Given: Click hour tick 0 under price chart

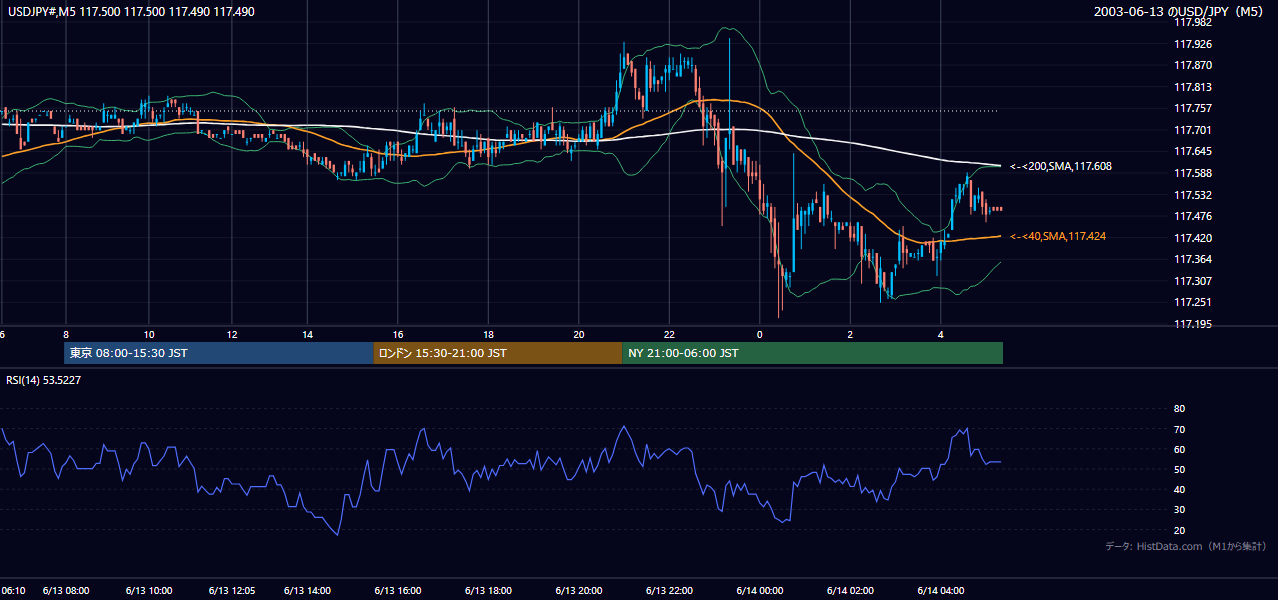Looking at the screenshot, I should (759, 334).
